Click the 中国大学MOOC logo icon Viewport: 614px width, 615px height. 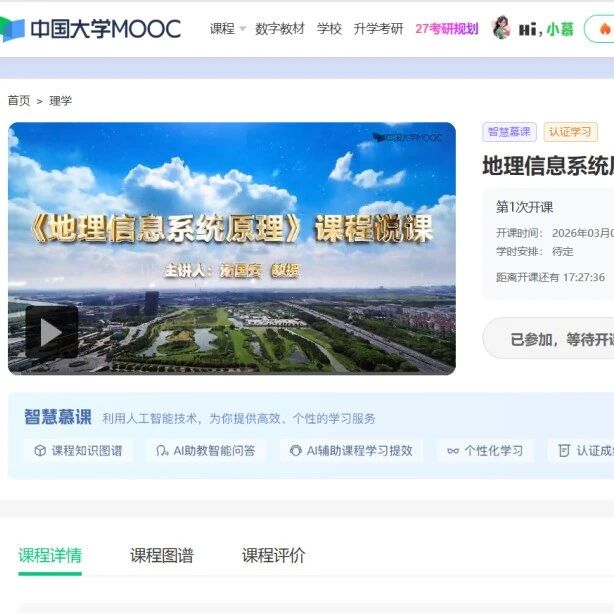[12, 29]
